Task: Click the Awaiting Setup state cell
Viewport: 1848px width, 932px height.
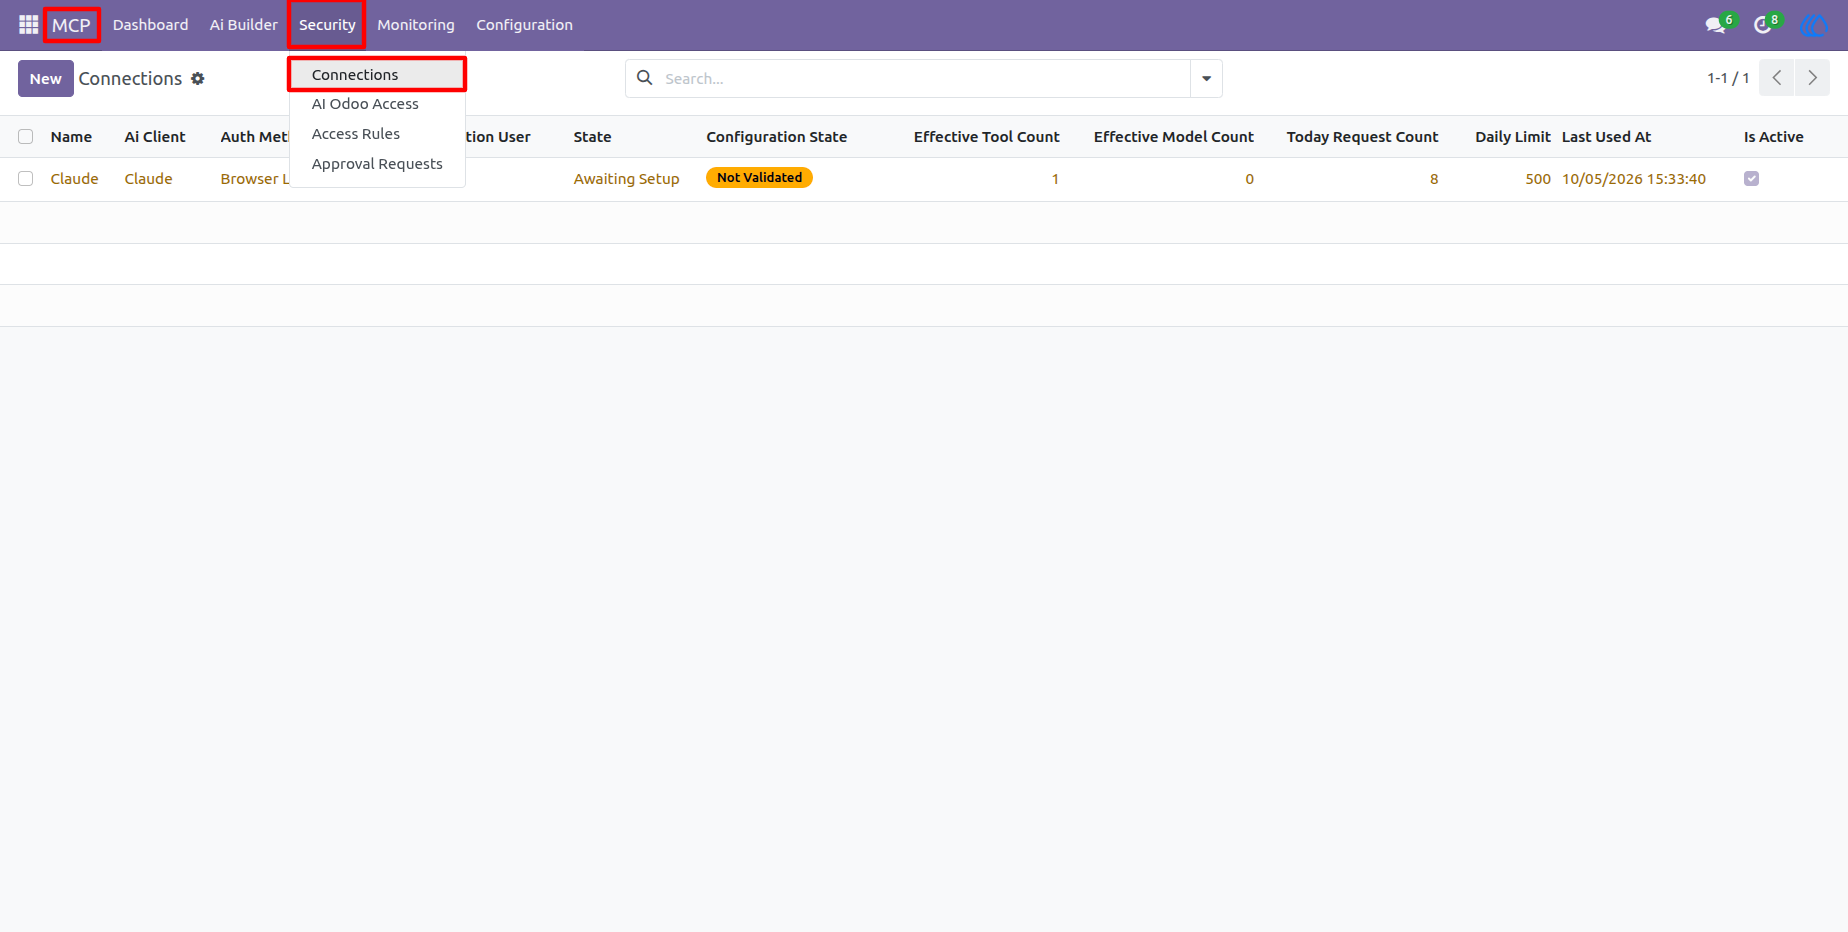Action: pos(626,179)
